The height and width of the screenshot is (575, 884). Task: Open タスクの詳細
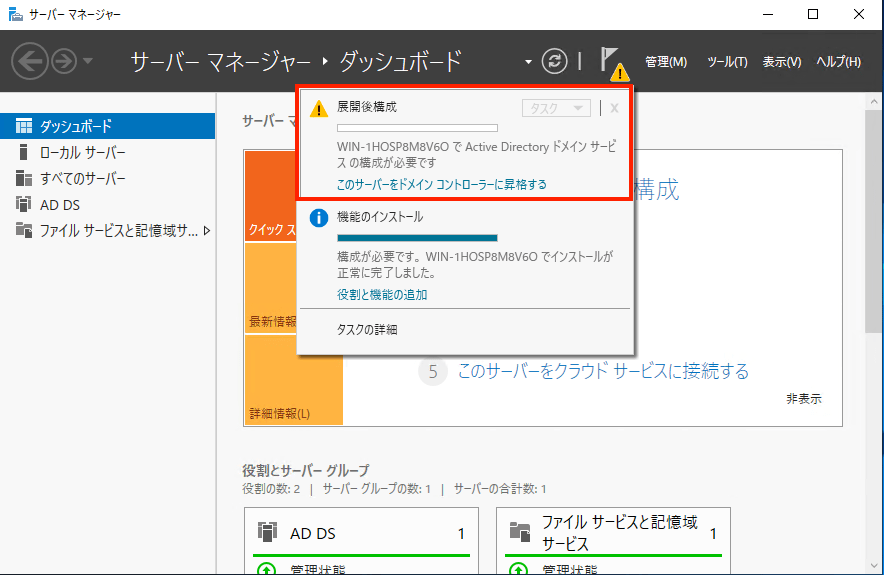(367, 330)
